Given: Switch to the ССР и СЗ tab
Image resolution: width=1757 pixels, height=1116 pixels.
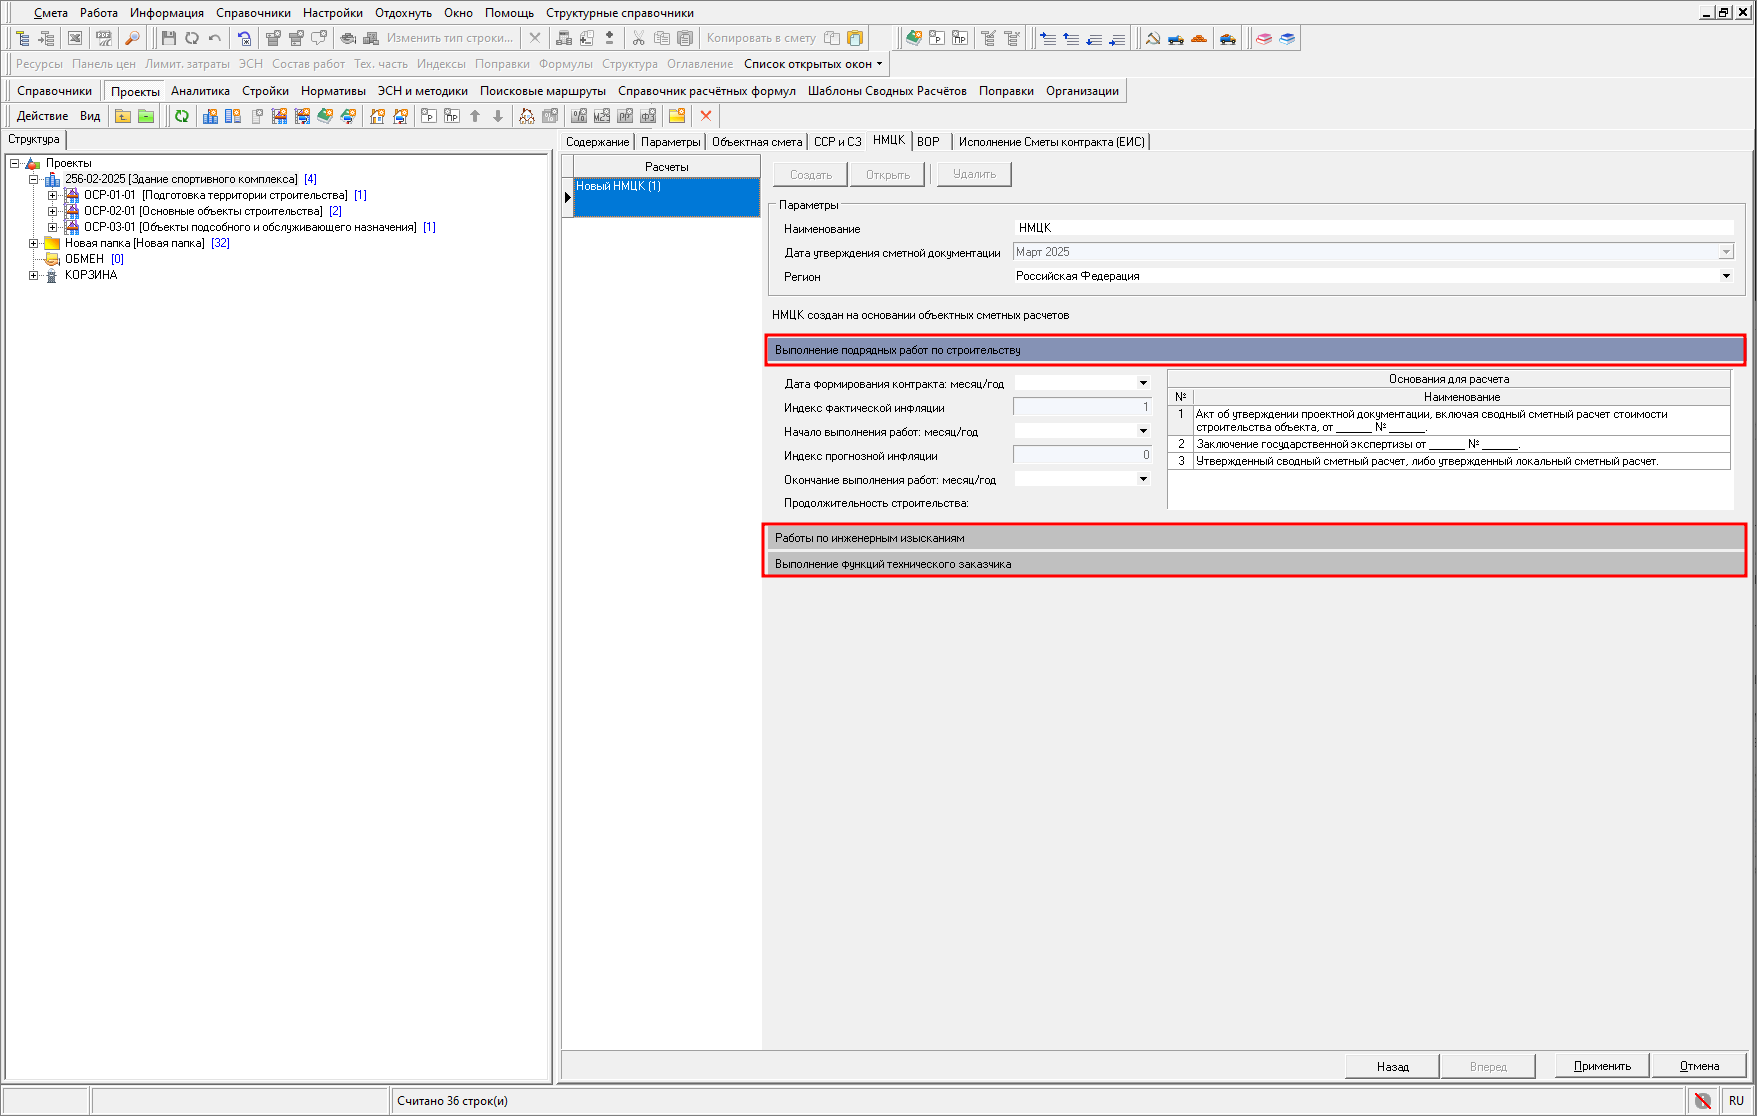Looking at the screenshot, I should click(837, 142).
